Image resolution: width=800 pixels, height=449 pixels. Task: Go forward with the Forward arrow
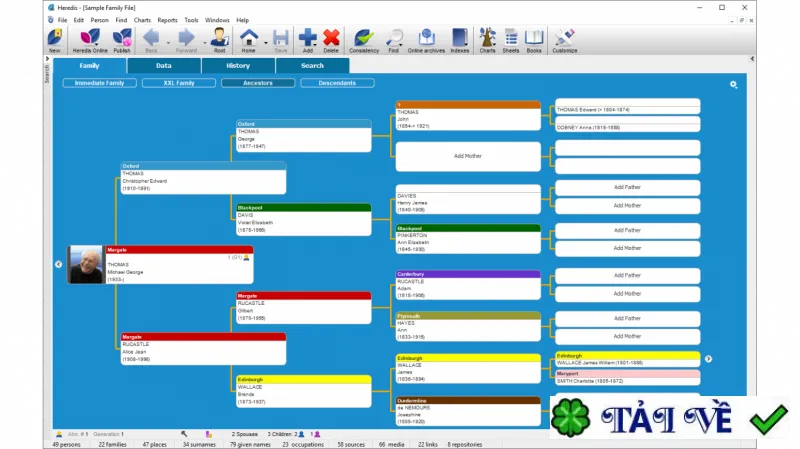186,41
